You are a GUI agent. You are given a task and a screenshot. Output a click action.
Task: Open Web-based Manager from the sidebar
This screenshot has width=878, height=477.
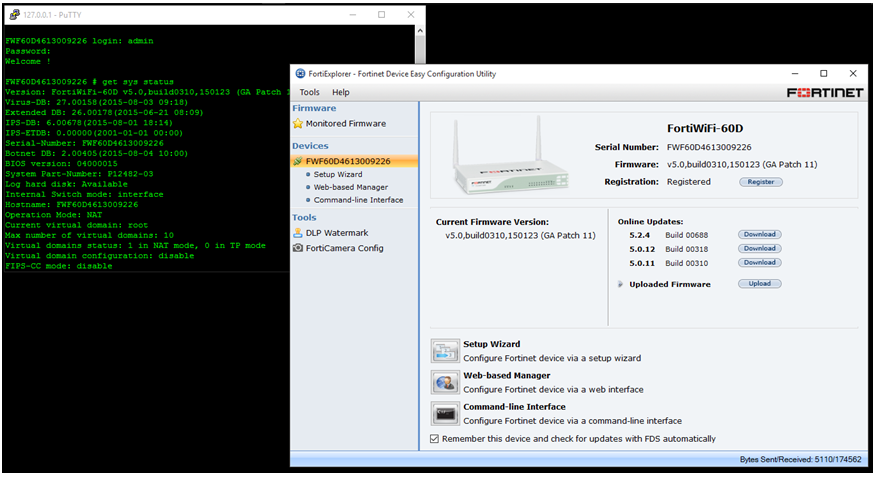[351, 187]
